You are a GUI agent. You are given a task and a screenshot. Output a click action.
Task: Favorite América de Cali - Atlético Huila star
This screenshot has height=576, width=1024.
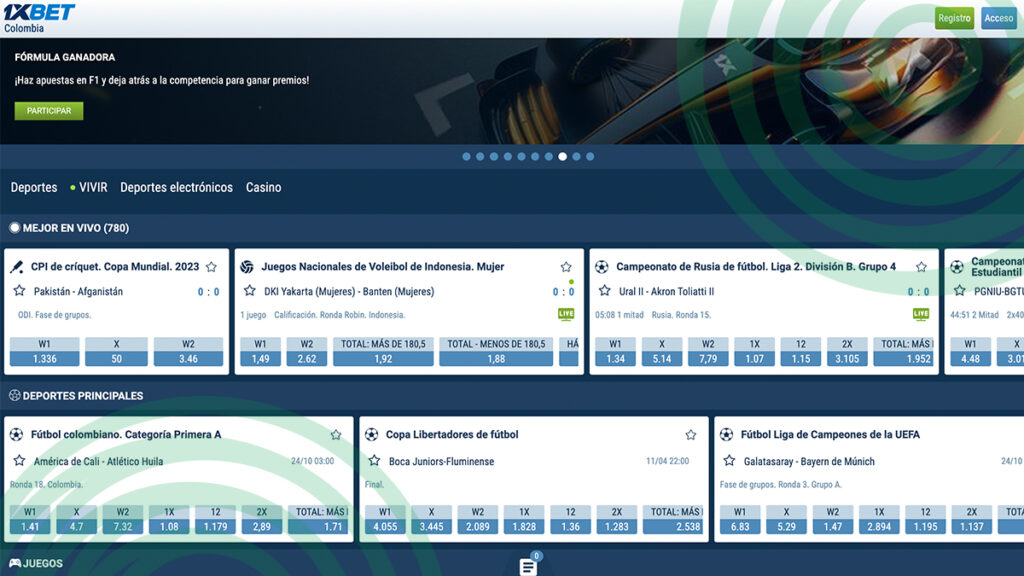click(20, 461)
